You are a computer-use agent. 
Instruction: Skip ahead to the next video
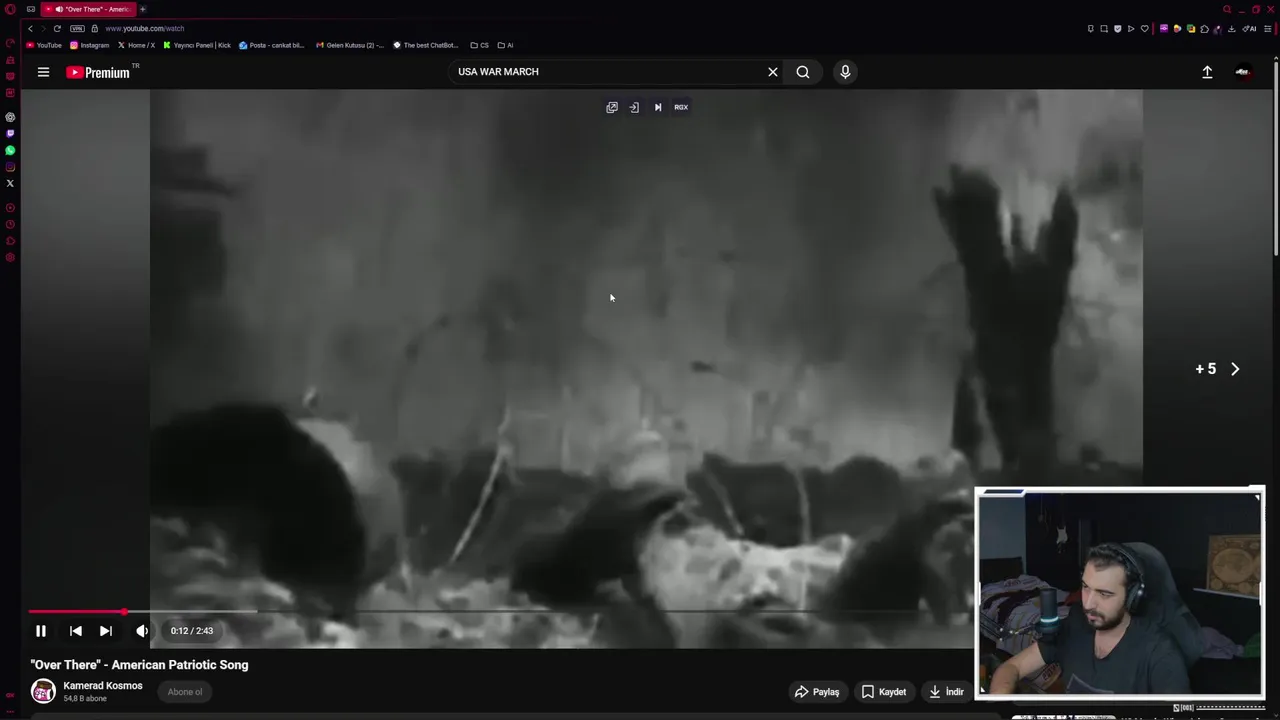click(x=105, y=631)
